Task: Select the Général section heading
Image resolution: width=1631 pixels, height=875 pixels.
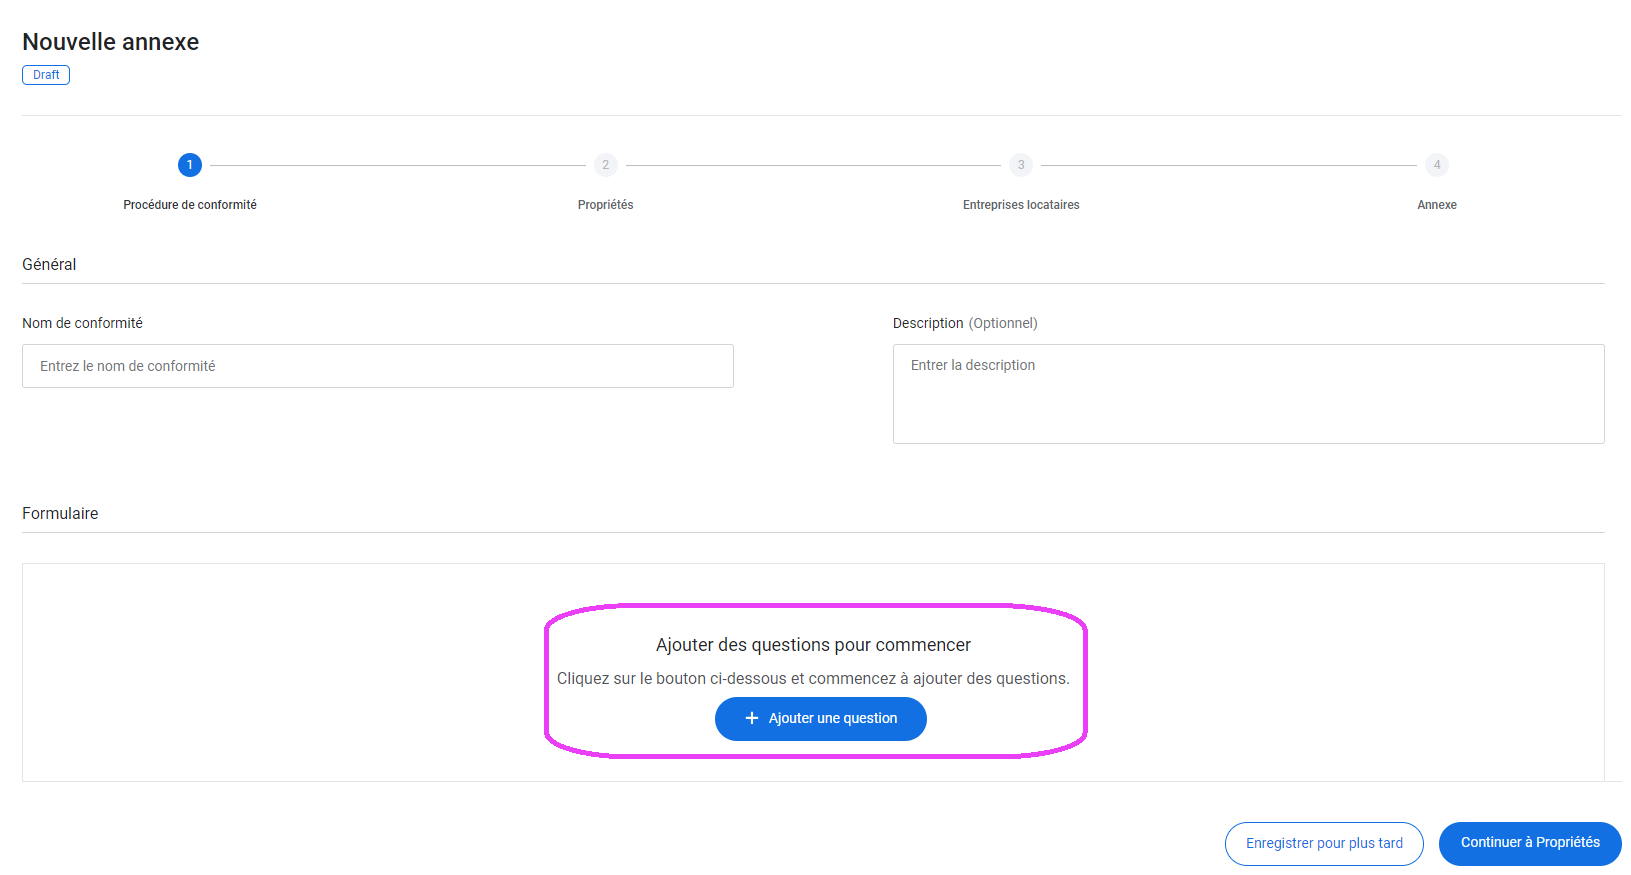Action: click(x=49, y=264)
